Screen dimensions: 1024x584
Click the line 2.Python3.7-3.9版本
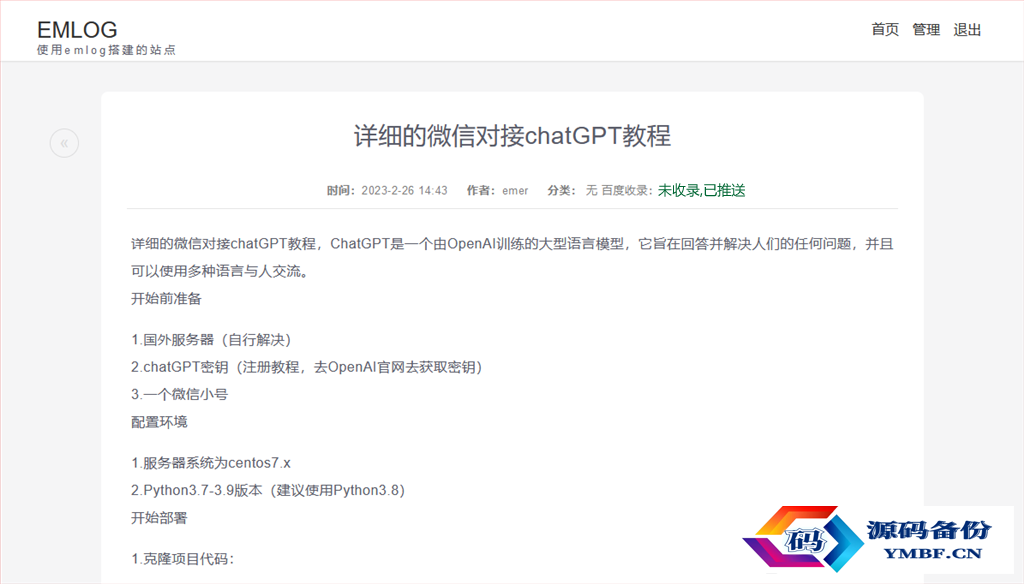[268, 491]
